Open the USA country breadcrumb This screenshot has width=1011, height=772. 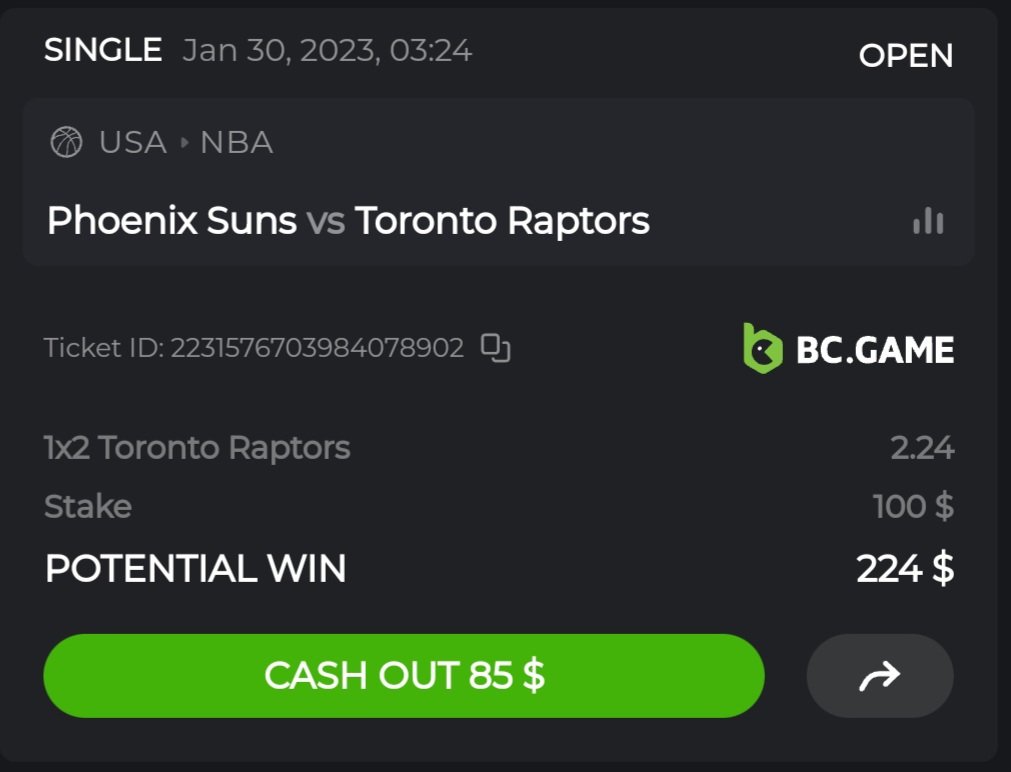tap(132, 142)
